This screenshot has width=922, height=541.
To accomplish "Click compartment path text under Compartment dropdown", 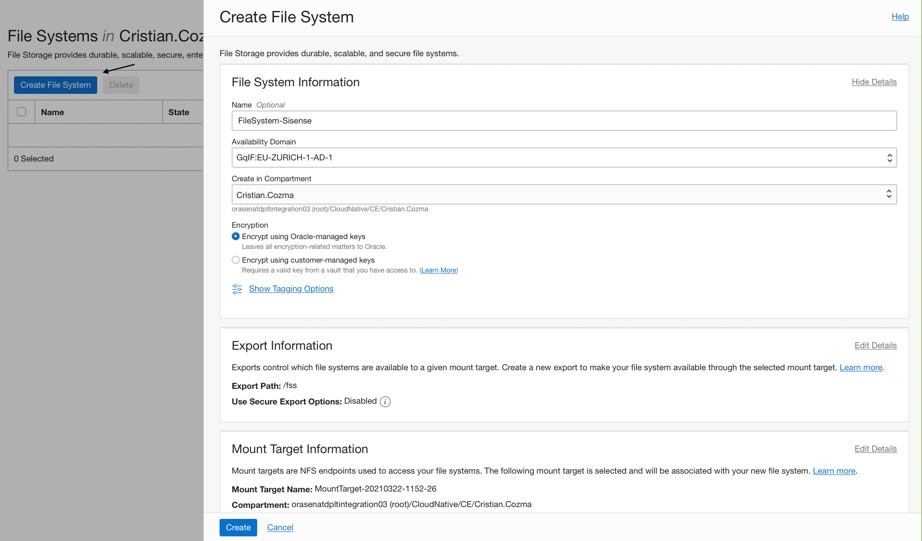I will pos(330,209).
